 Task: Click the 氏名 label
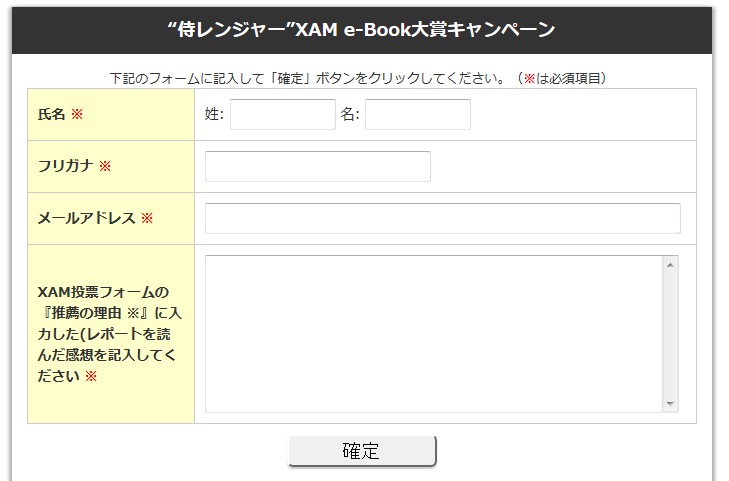click(51, 114)
